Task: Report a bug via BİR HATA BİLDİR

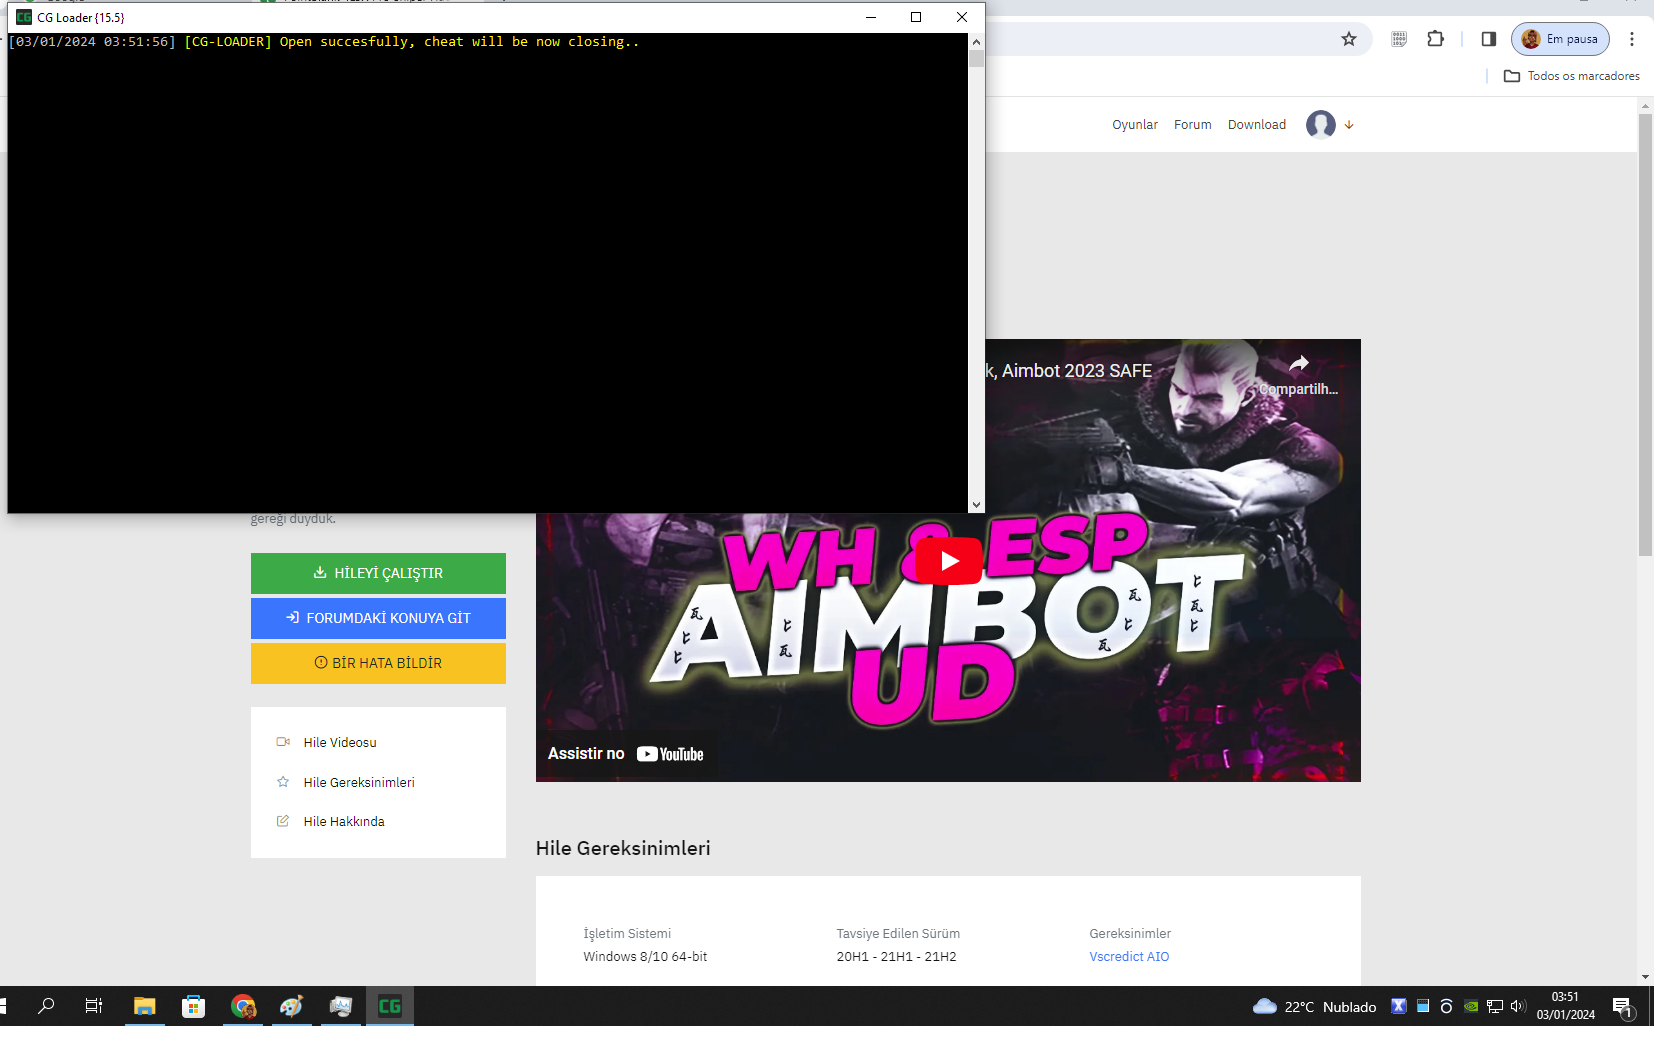Action: (378, 663)
